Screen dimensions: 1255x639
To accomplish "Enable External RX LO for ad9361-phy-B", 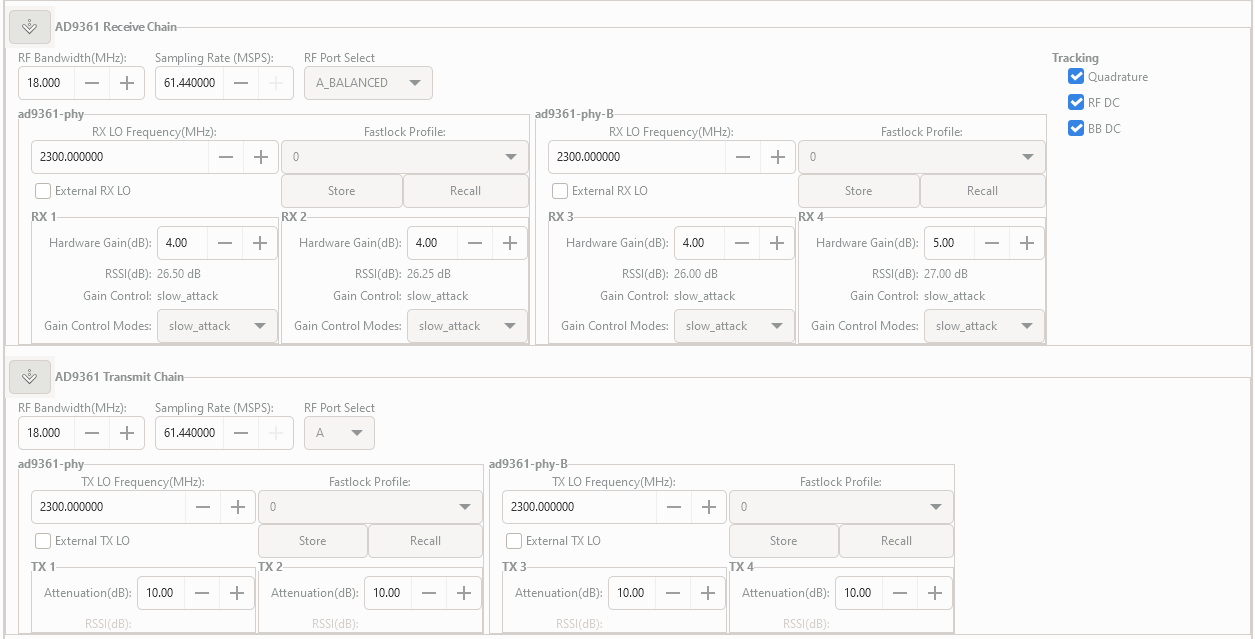I will pyautogui.click(x=560, y=191).
